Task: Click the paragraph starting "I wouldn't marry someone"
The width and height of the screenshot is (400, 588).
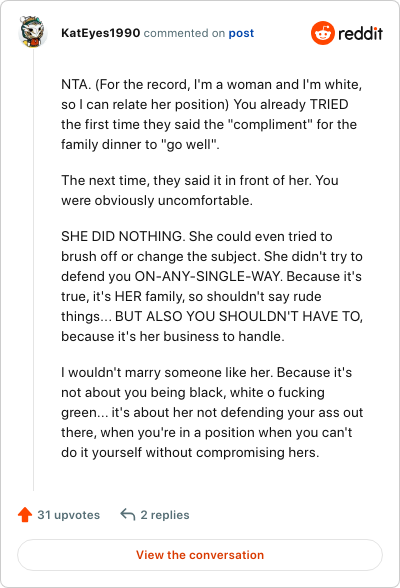Action: pyautogui.click(x=212, y=412)
